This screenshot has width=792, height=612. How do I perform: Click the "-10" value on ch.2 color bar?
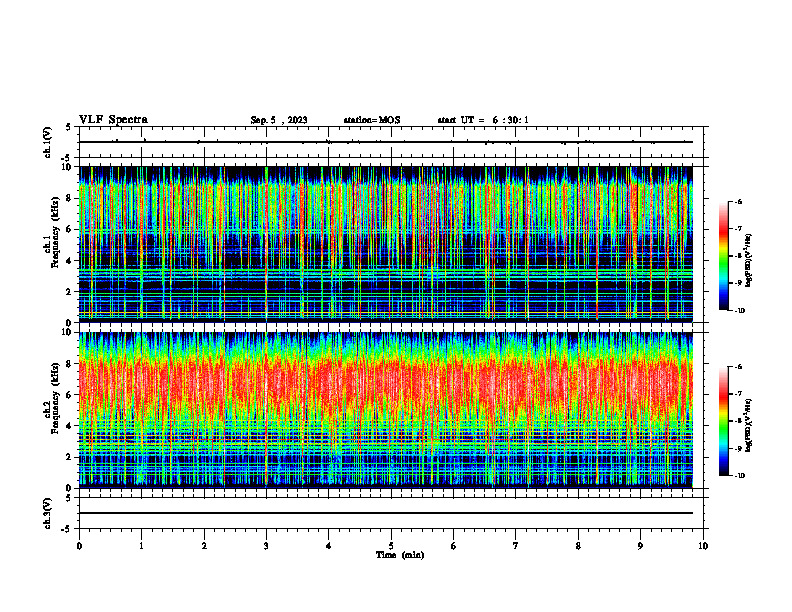(739, 476)
